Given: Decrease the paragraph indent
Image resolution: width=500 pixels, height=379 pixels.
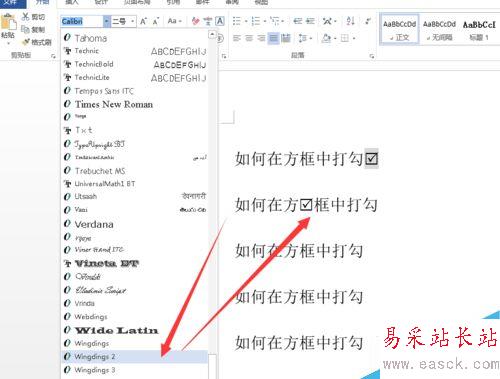Looking at the screenshot, I should click(x=298, y=21).
